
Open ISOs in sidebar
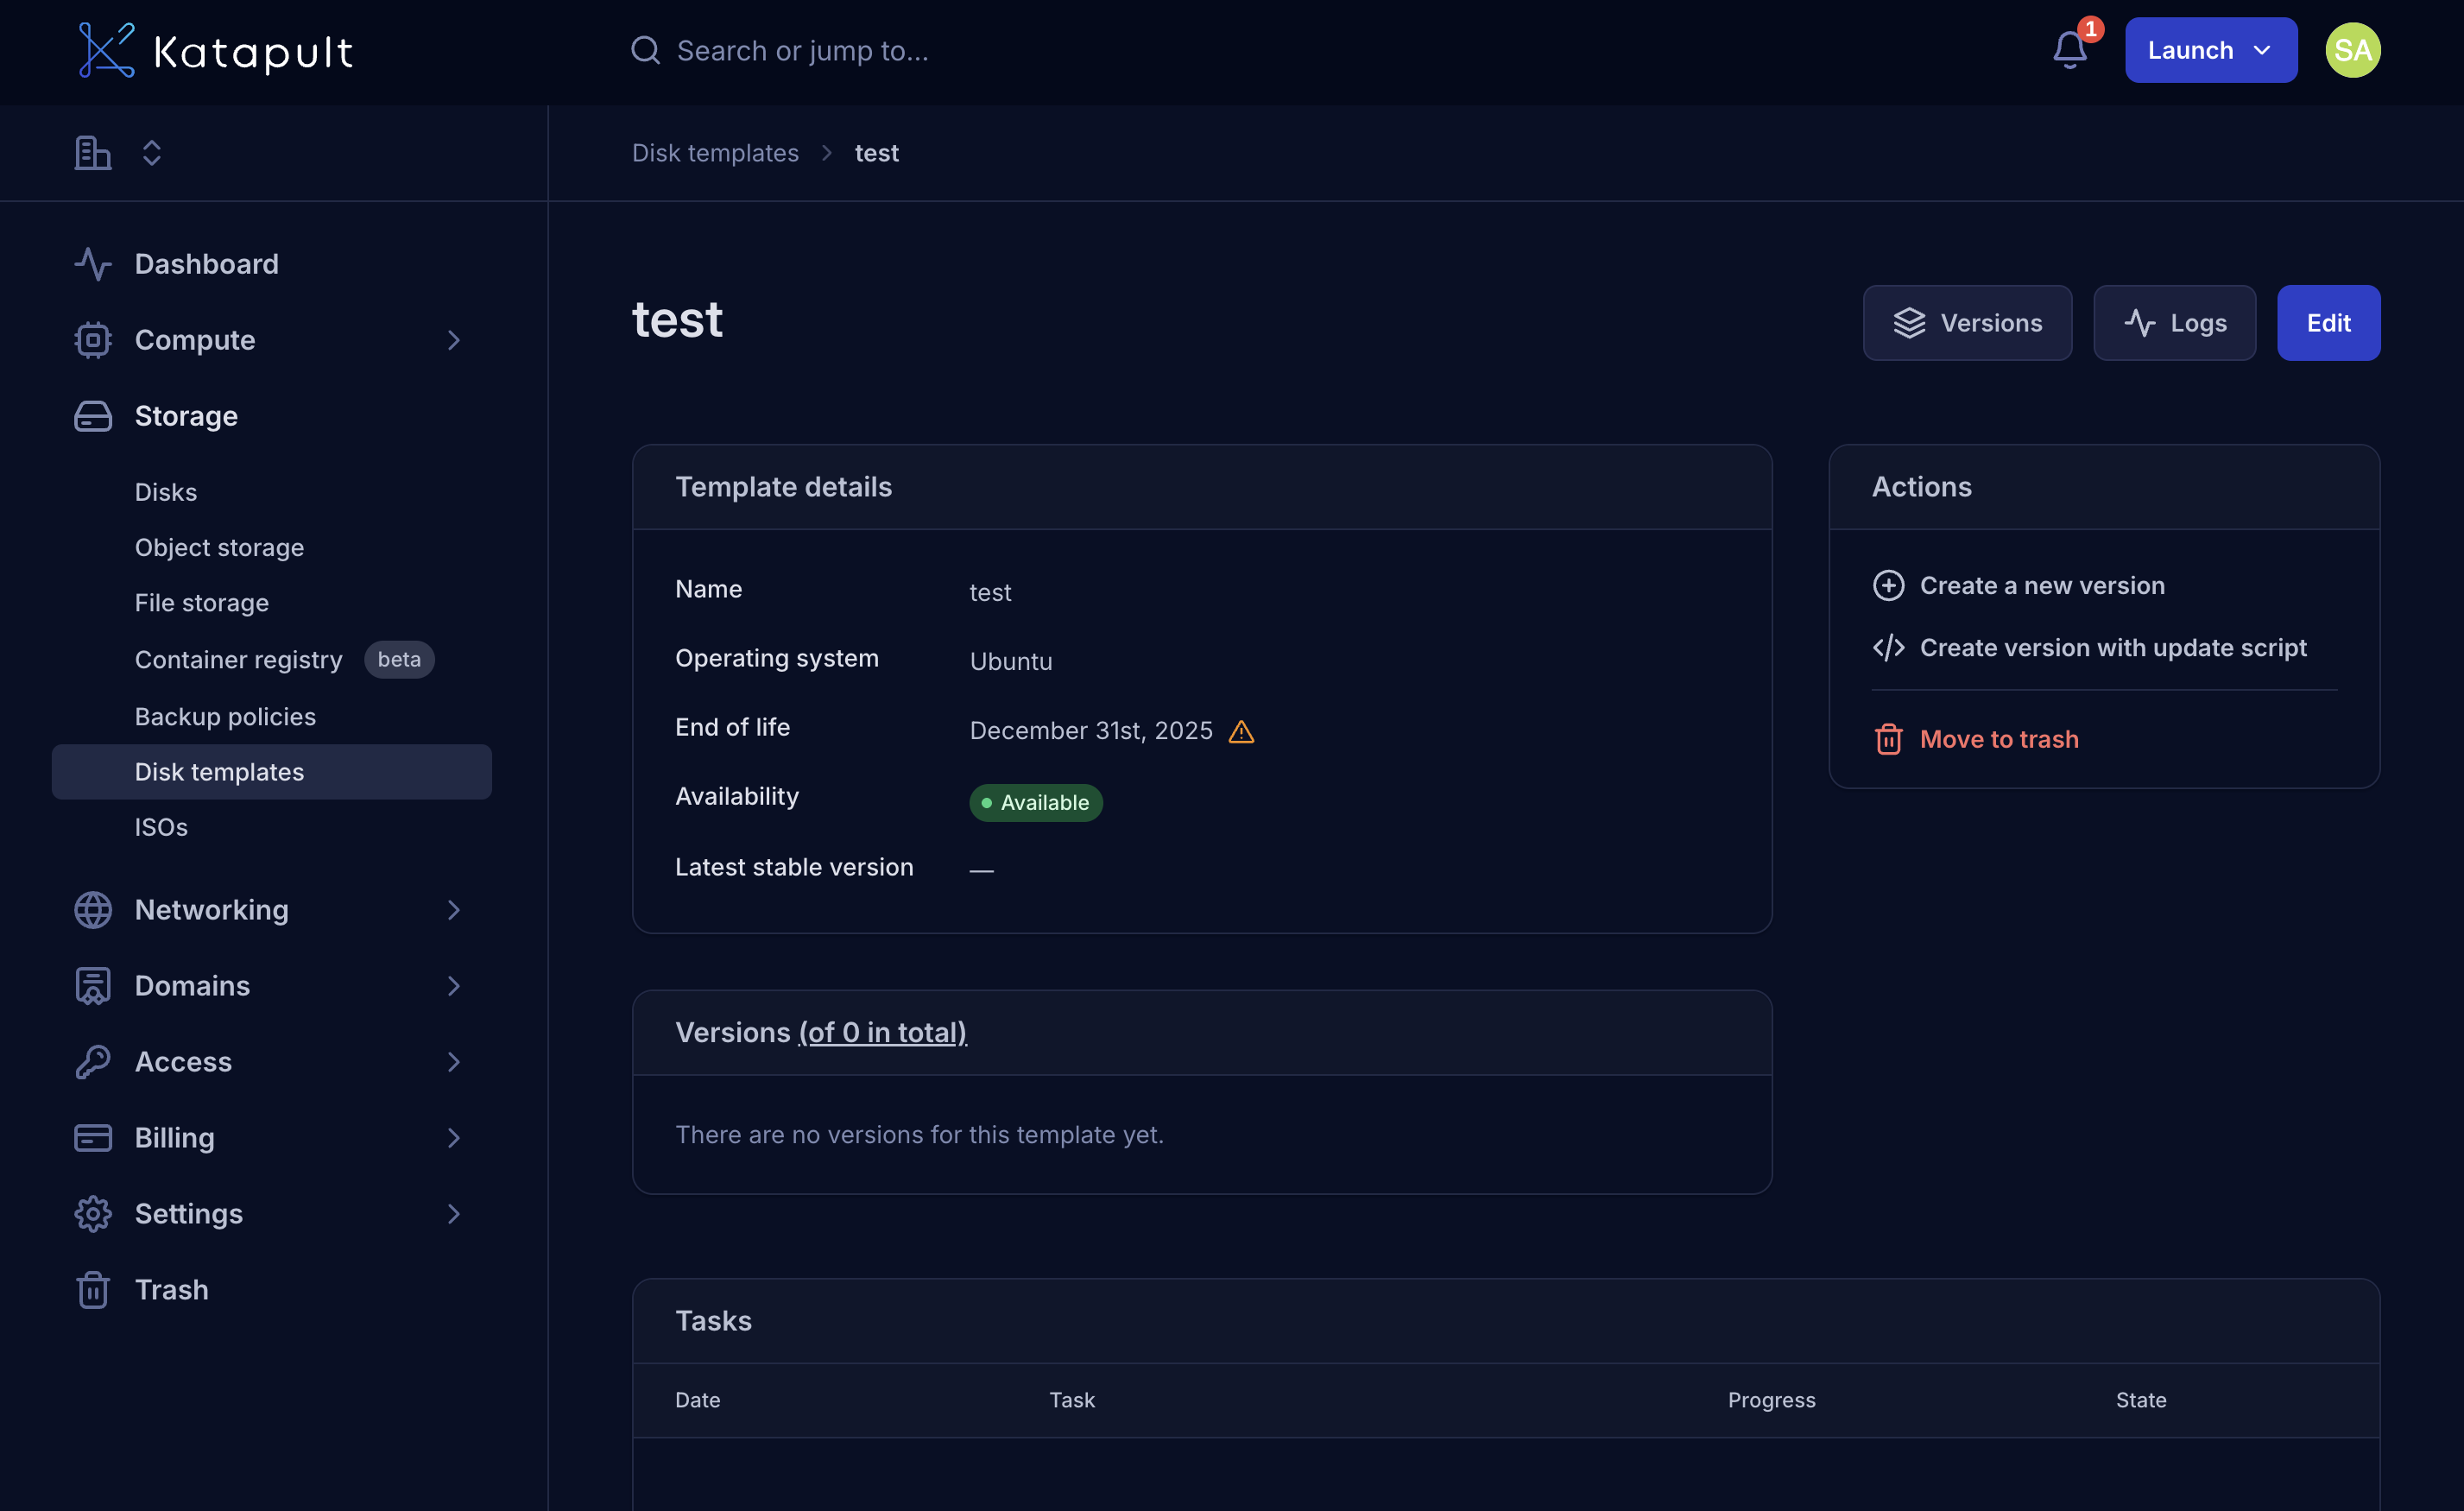pyautogui.click(x=161, y=827)
